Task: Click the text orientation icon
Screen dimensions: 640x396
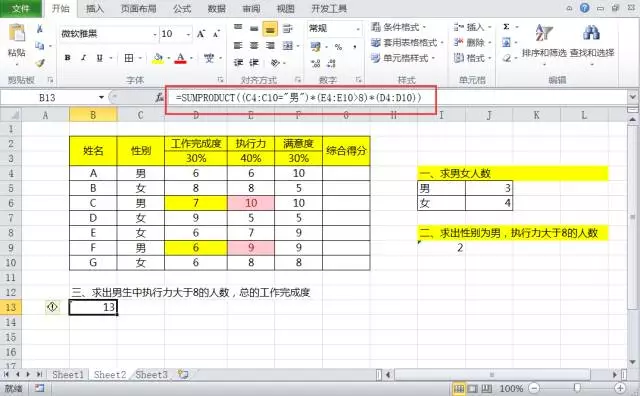Action: (x=276, y=62)
